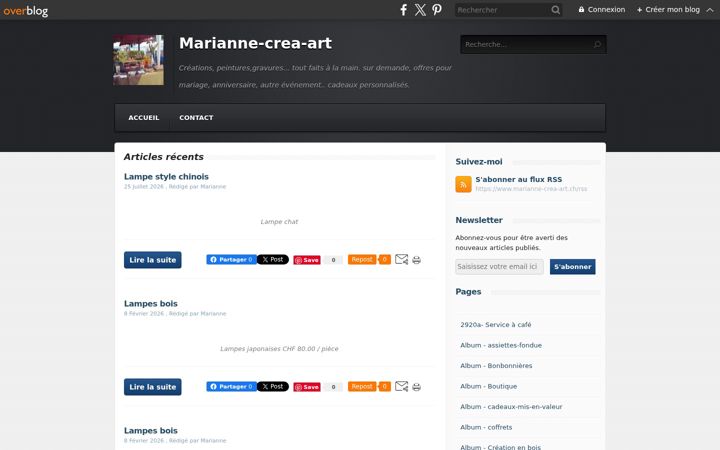This screenshot has height=450, width=720.
Task: Click the search icon in blog Recherche field
Action: (597, 45)
